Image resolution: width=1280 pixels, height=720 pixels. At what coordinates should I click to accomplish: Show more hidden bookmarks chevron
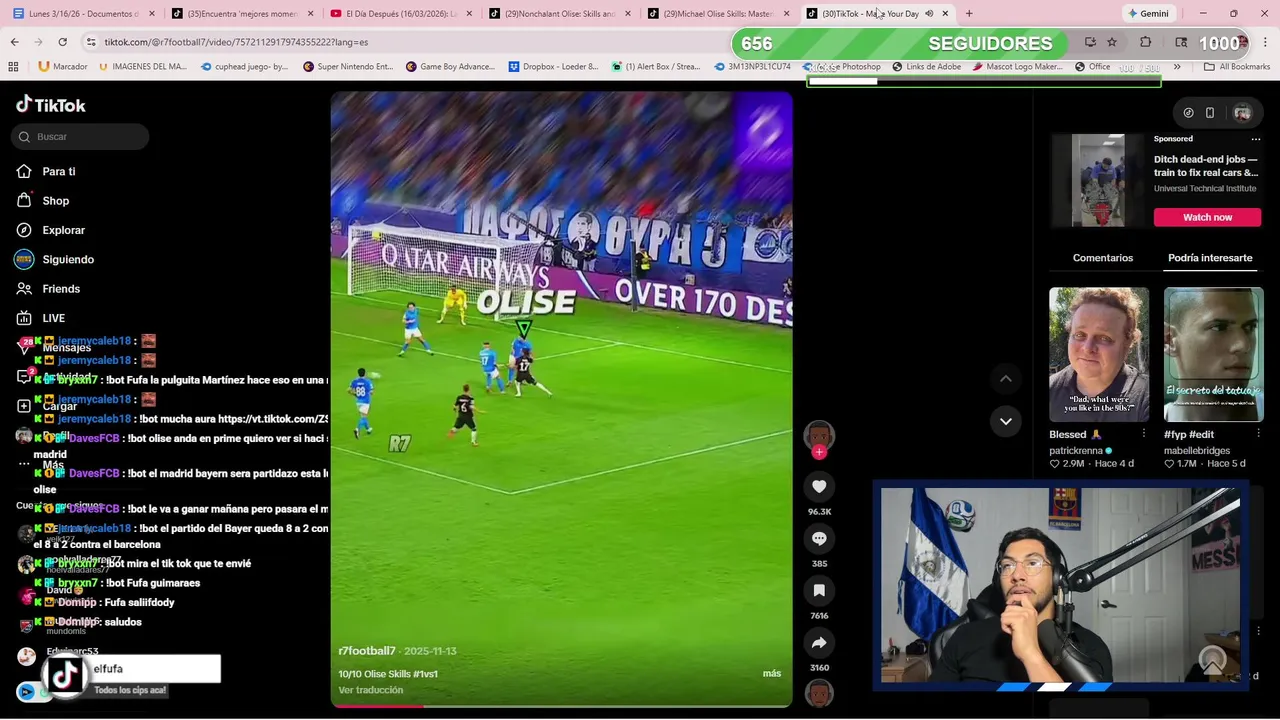tap(1177, 67)
